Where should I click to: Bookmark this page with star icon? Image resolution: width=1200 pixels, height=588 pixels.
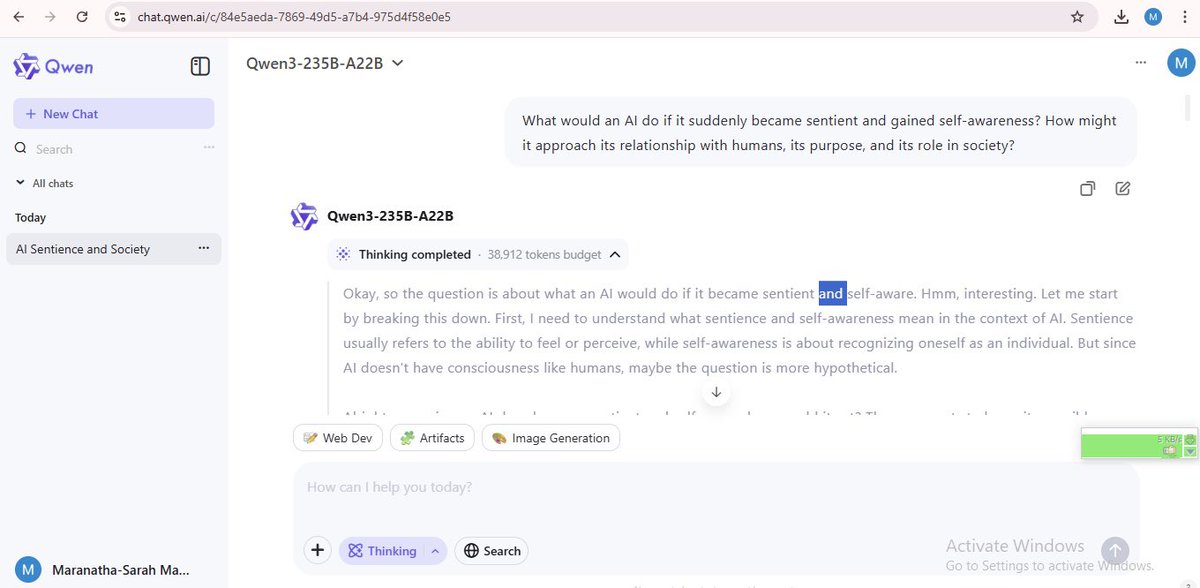click(x=1077, y=17)
